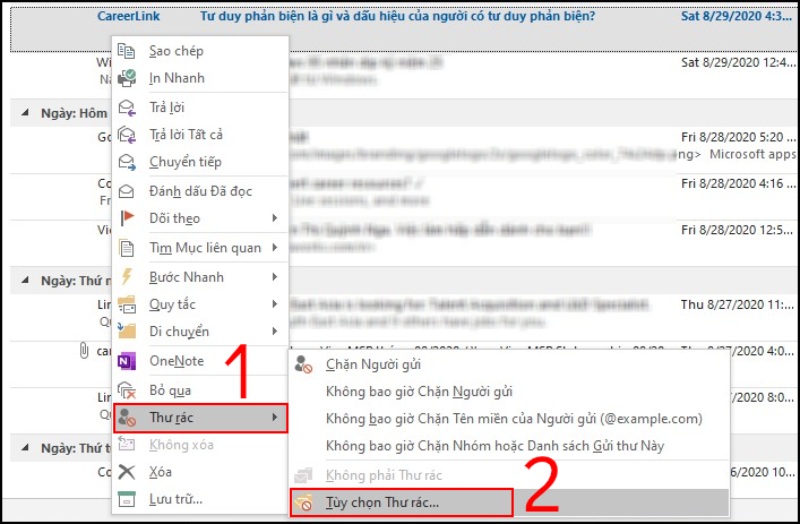Image resolution: width=800 pixels, height=524 pixels.
Task: Select the email dated Fri 8/28/2020 4:16
Action: point(738,184)
